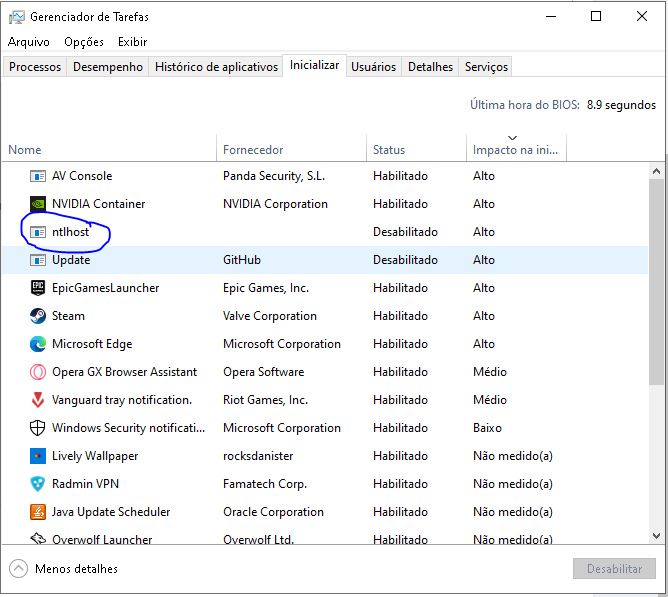This screenshot has width=668, height=597.
Task: Click the NVIDIA Container green icon
Action: (38, 204)
